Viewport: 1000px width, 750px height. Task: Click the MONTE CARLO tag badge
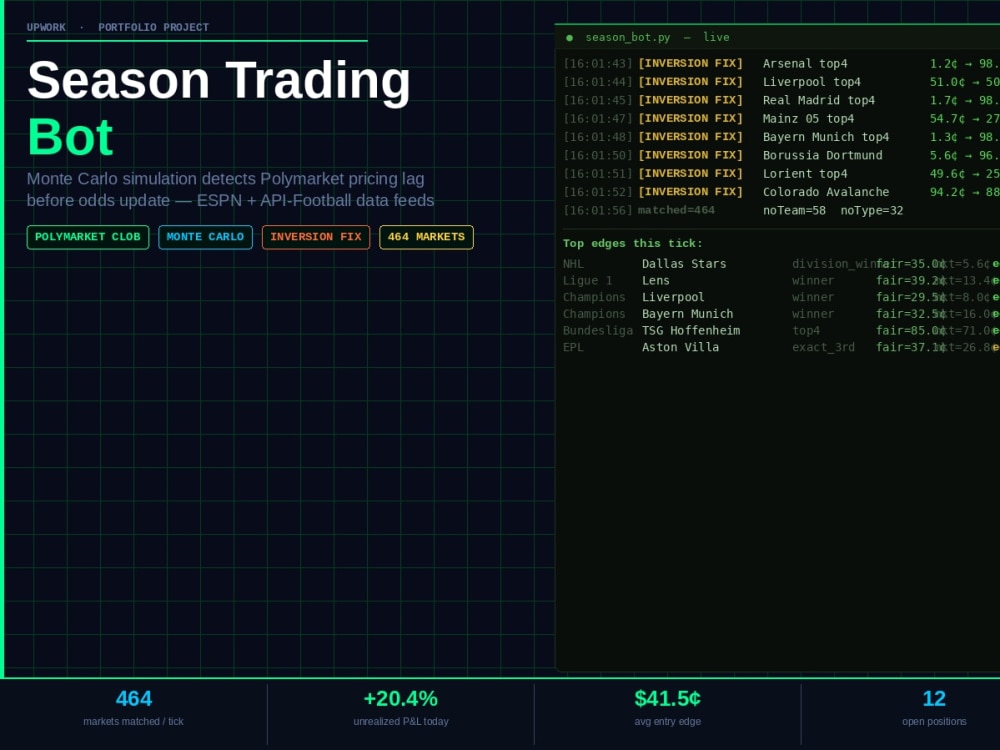click(205, 237)
